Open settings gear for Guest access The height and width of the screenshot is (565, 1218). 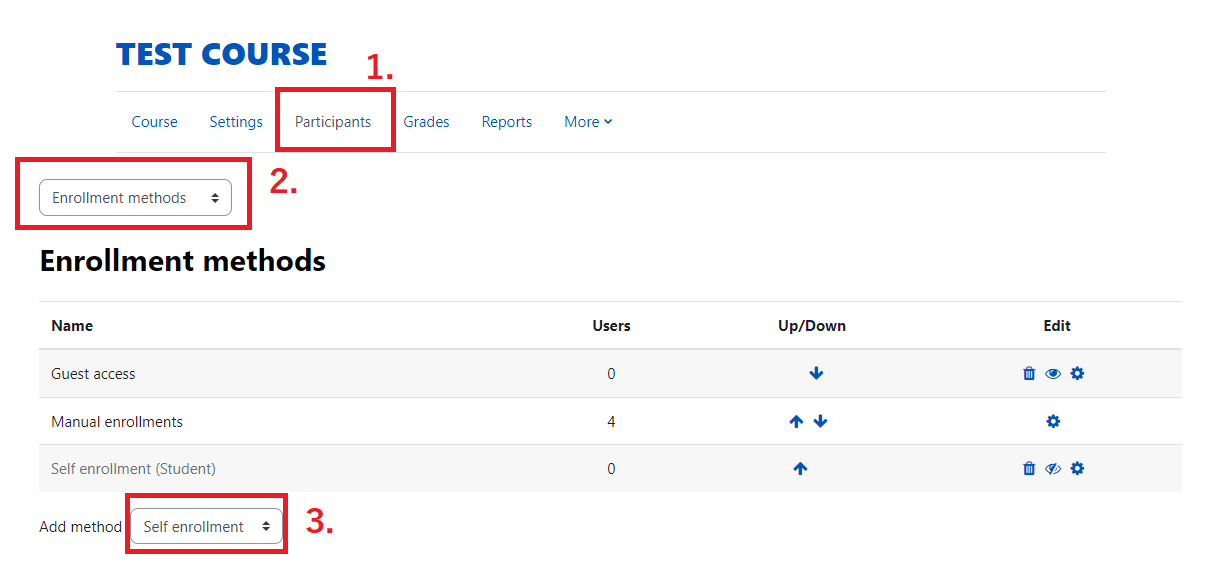click(1077, 374)
